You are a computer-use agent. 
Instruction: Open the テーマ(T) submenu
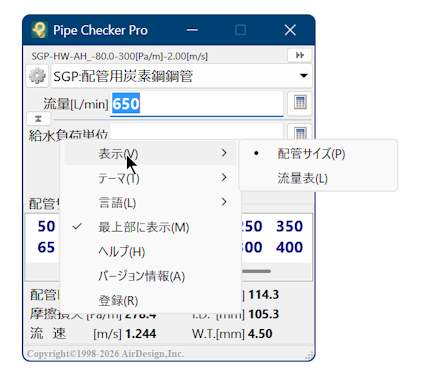150,178
